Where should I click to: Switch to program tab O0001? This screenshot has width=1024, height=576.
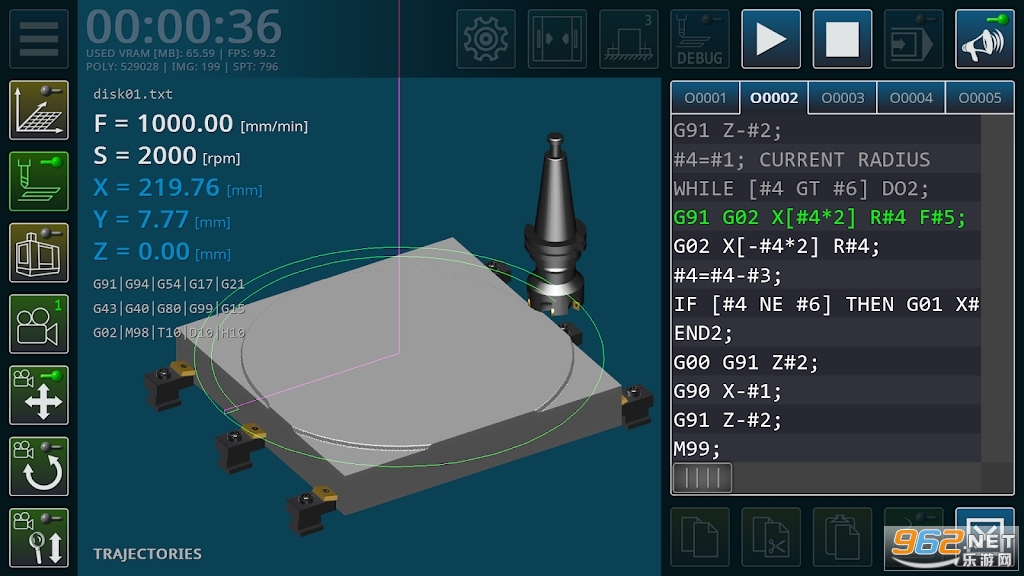[x=705, y=98]
